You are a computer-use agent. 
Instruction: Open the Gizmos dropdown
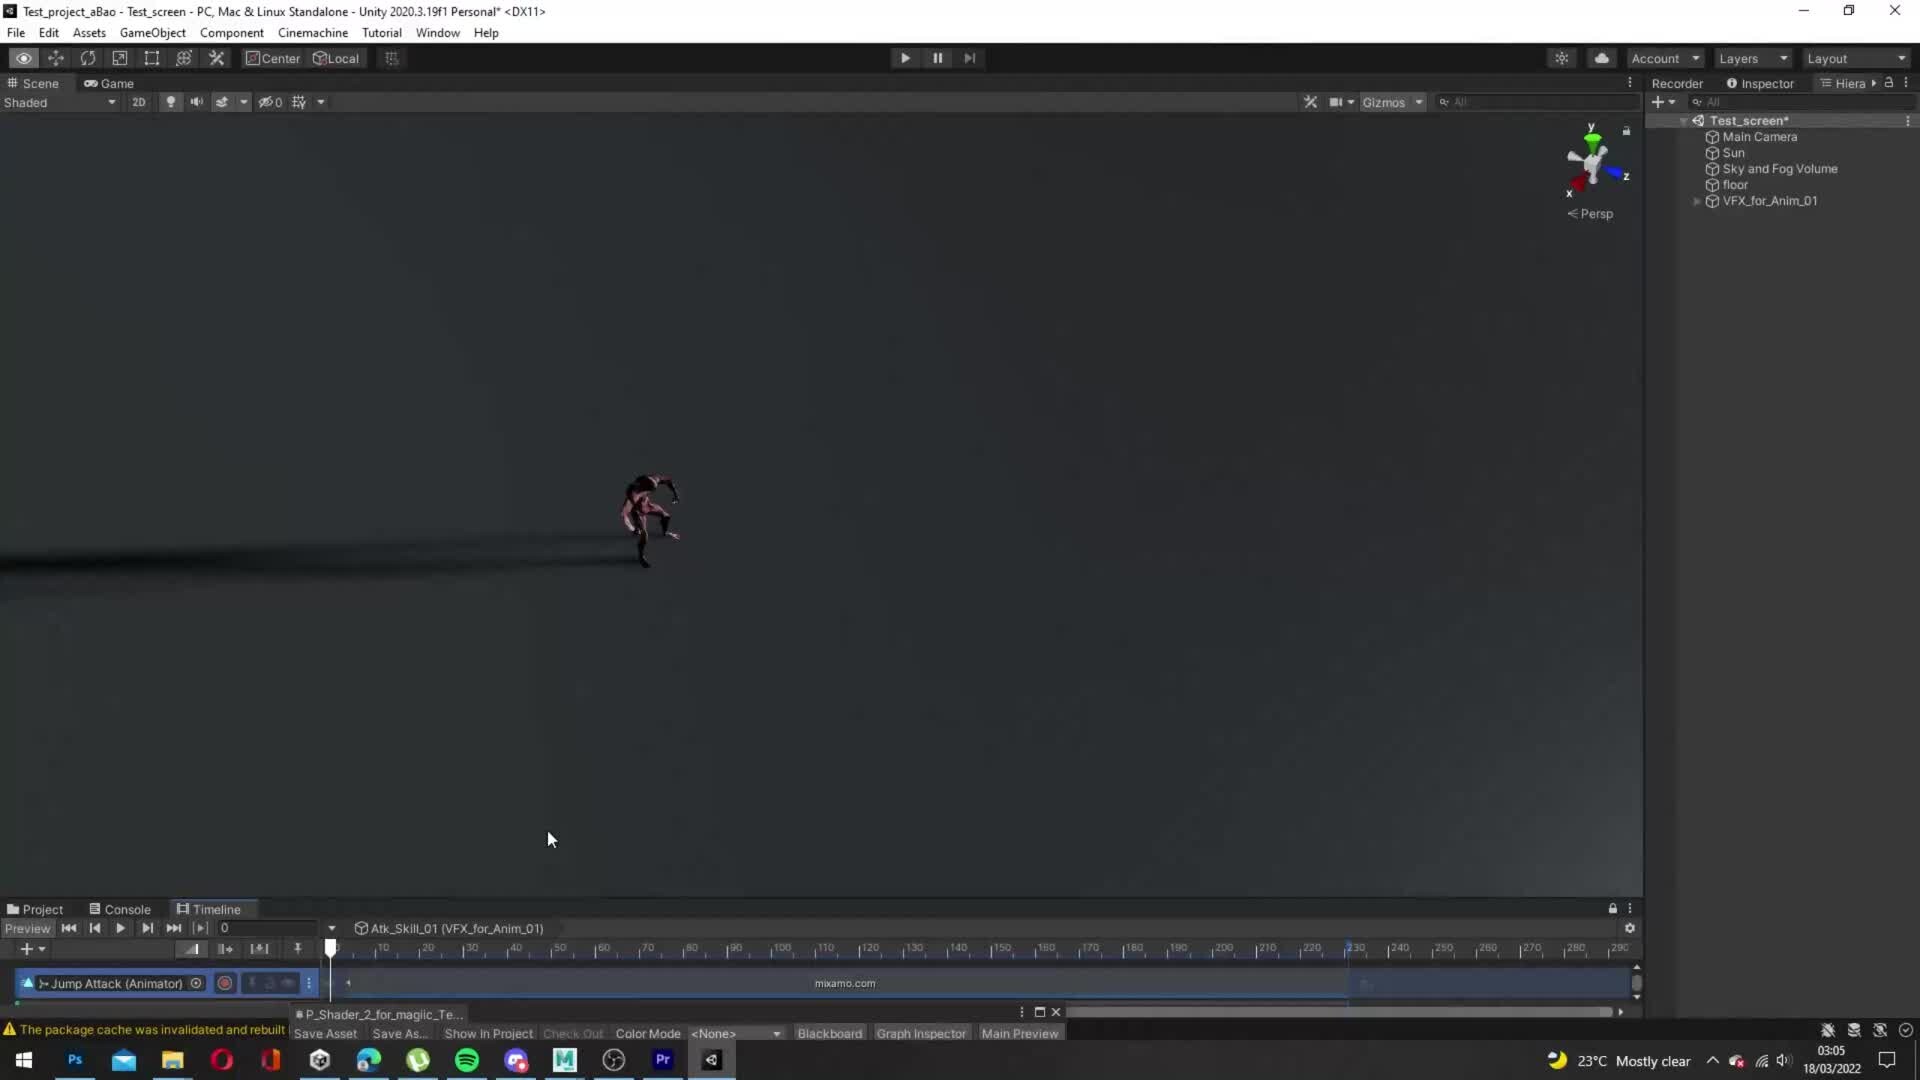click(1392, 103)
